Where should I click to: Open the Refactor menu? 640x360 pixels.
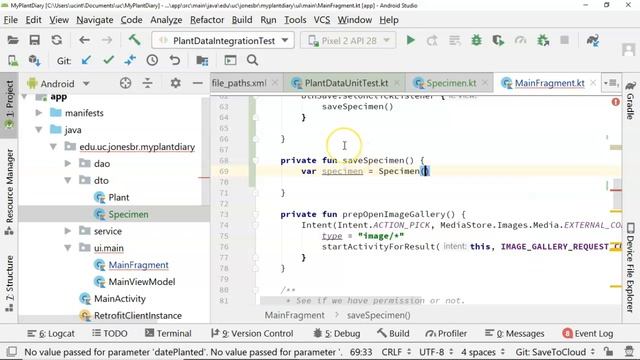click(x=207, y=20)
